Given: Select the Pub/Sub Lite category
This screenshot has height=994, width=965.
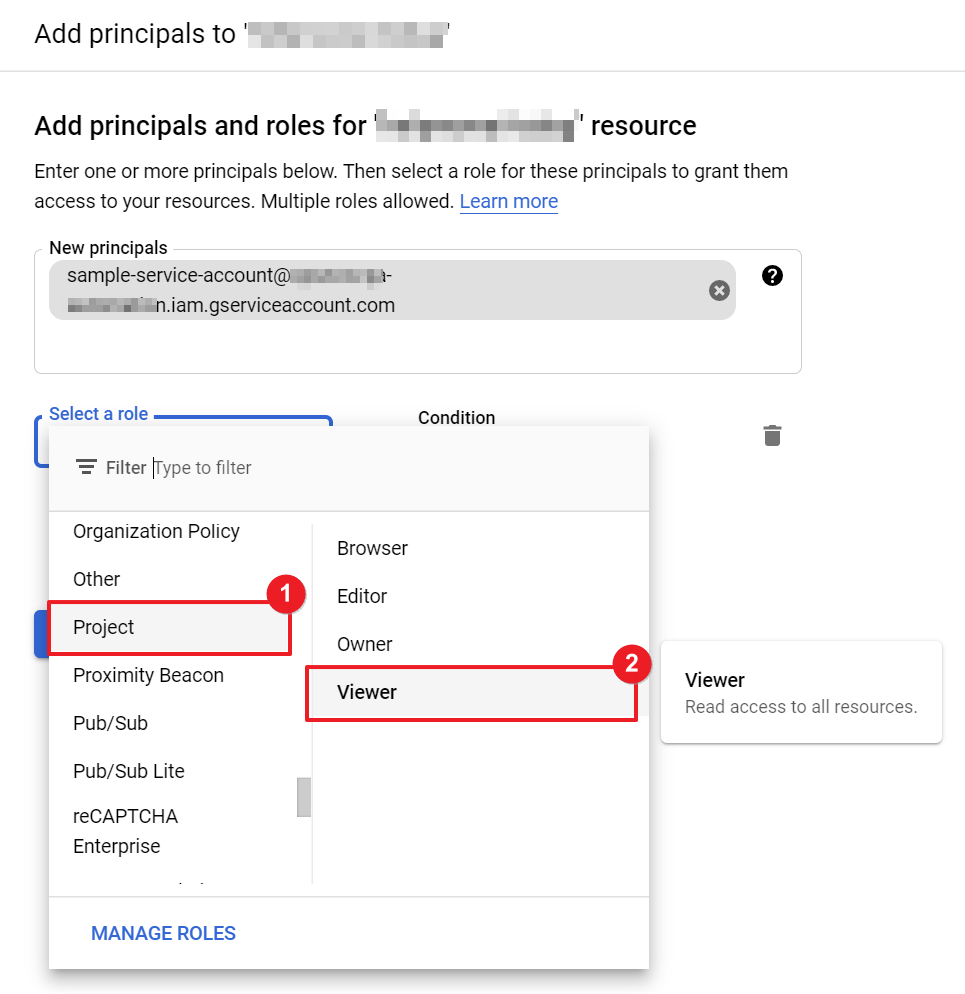Looking at the screenshot, I should pos(129,771).
